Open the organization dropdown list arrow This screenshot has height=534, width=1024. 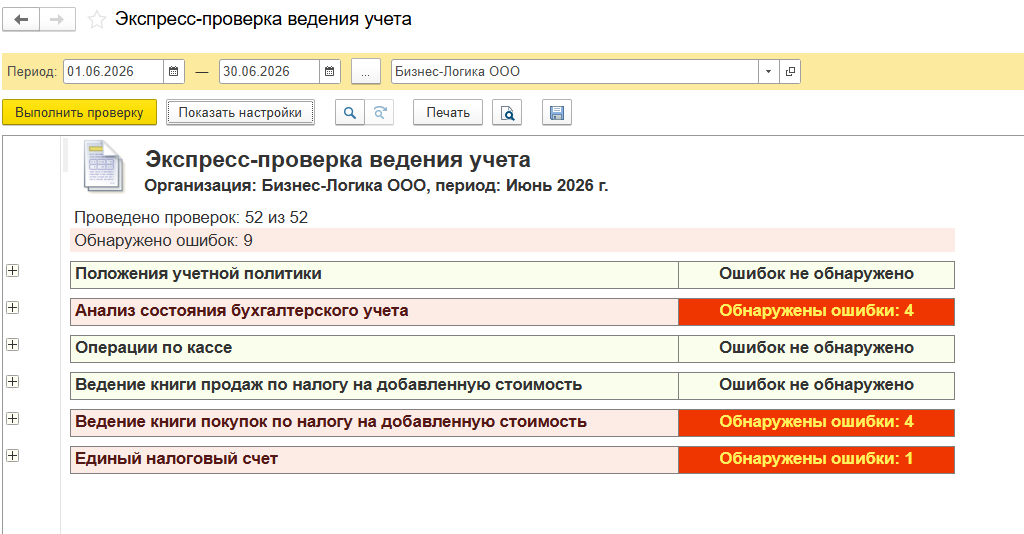(769, 72)
